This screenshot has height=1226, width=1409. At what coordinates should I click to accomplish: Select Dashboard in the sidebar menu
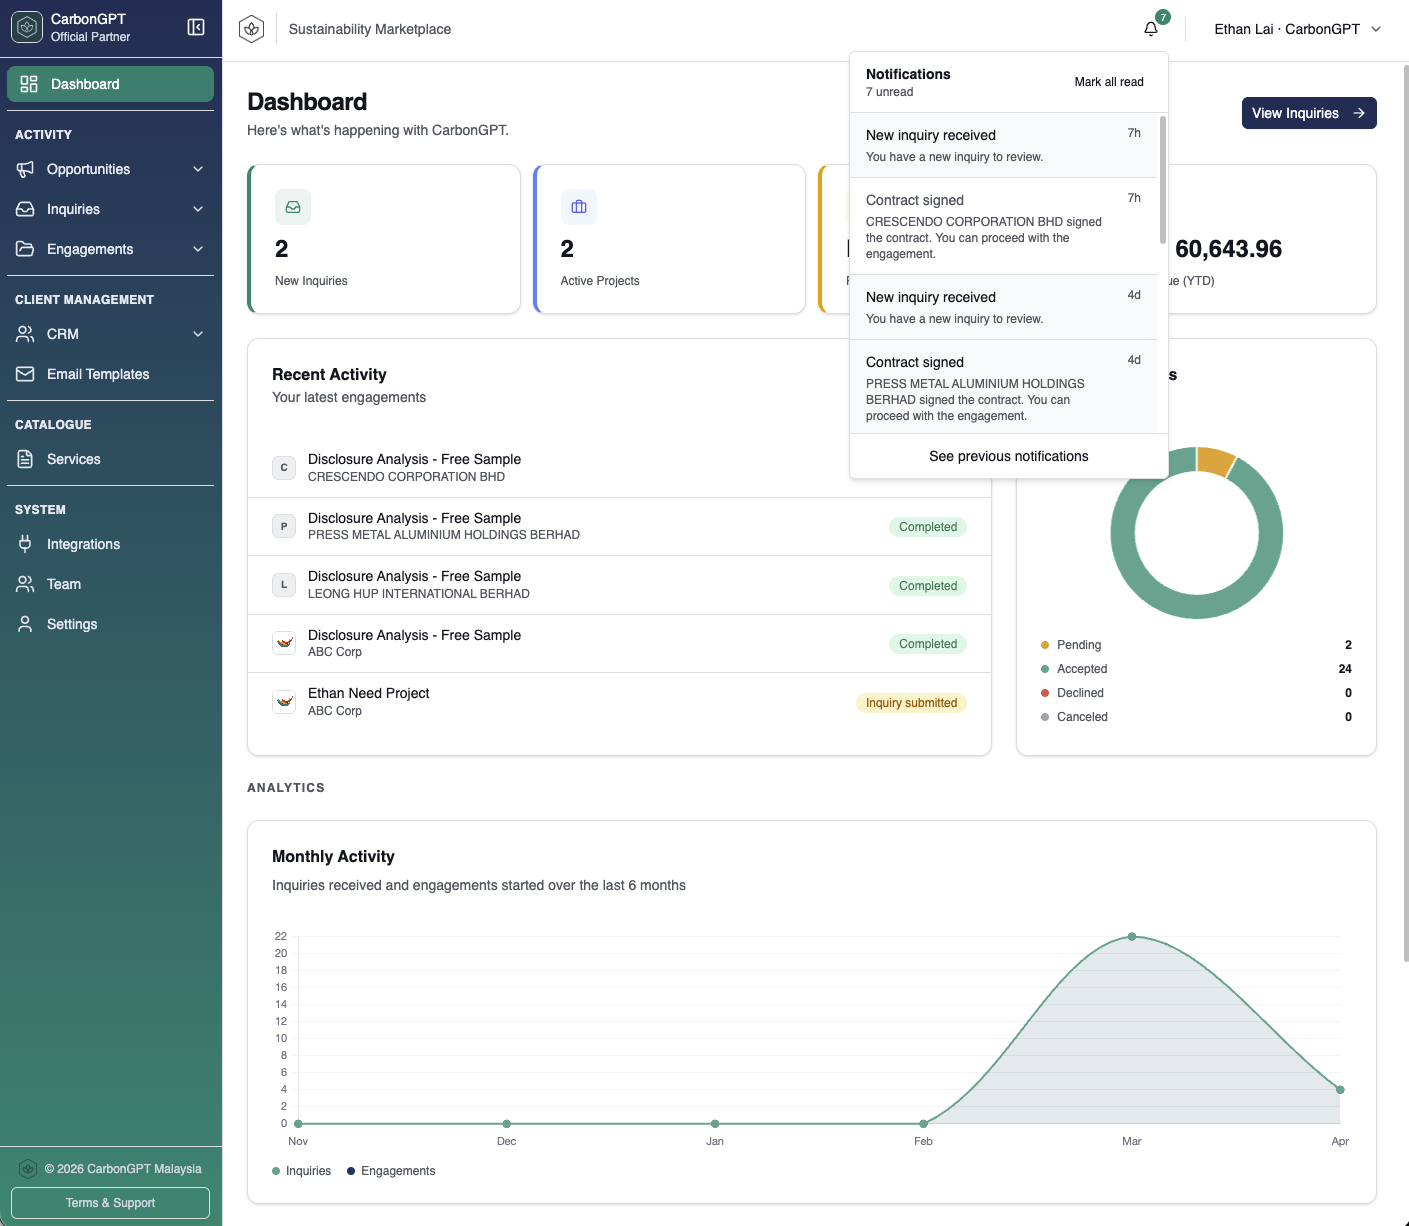[x=110, y=84]
